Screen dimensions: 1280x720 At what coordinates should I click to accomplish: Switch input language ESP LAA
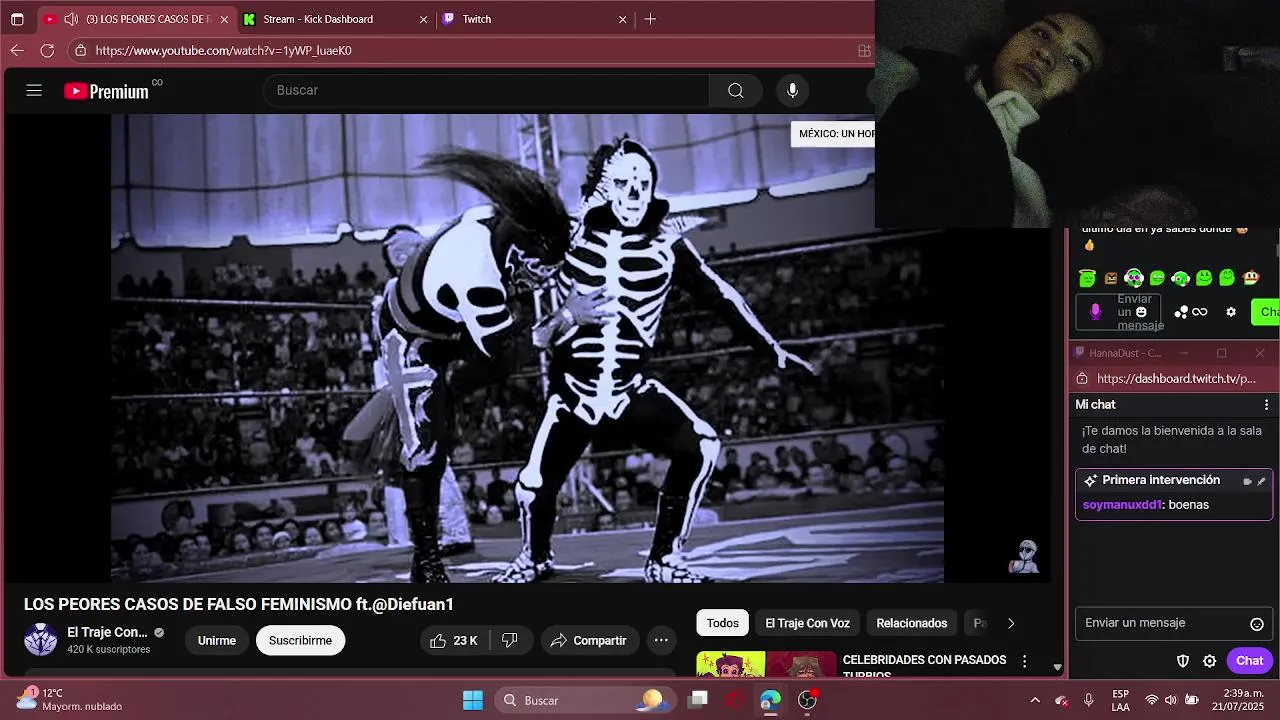click(1121, 700)
